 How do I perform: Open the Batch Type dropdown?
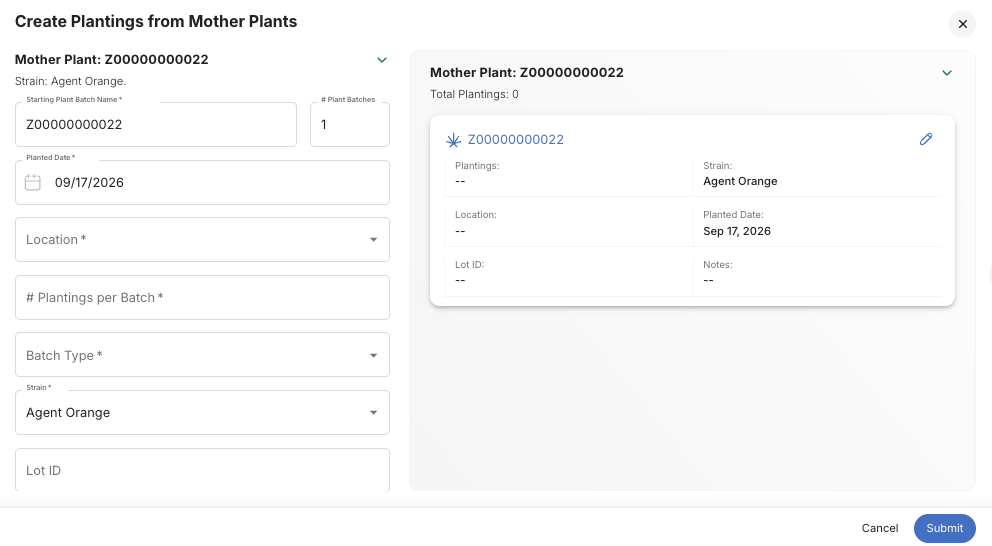(202, 355)
